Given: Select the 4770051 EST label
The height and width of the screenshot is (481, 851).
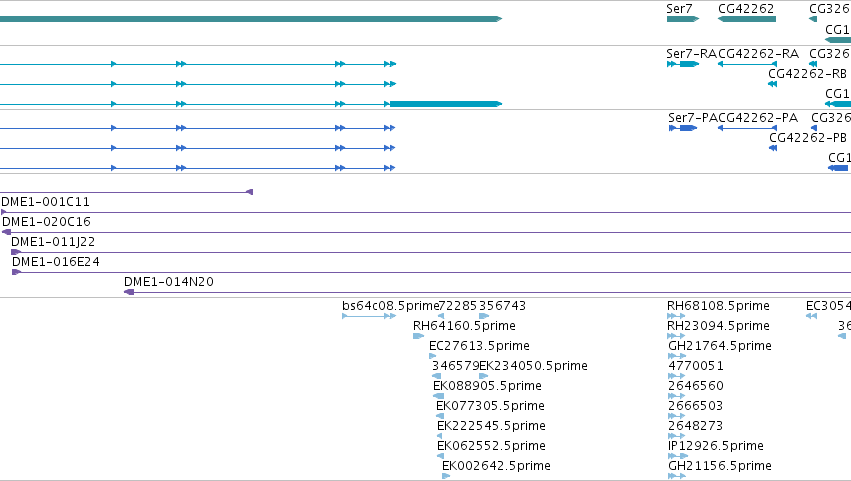Looking at the screenshot, I should (696, 366).
